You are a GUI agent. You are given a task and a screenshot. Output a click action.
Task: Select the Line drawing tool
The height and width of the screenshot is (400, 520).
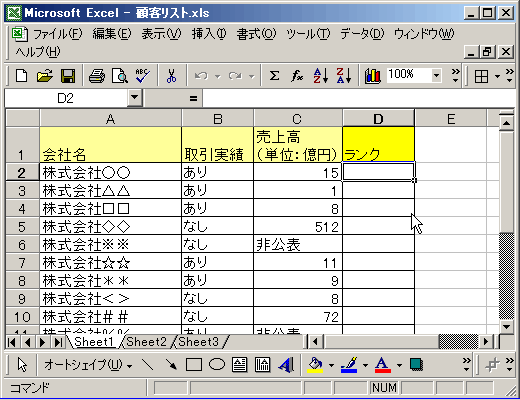coord(147,365)
